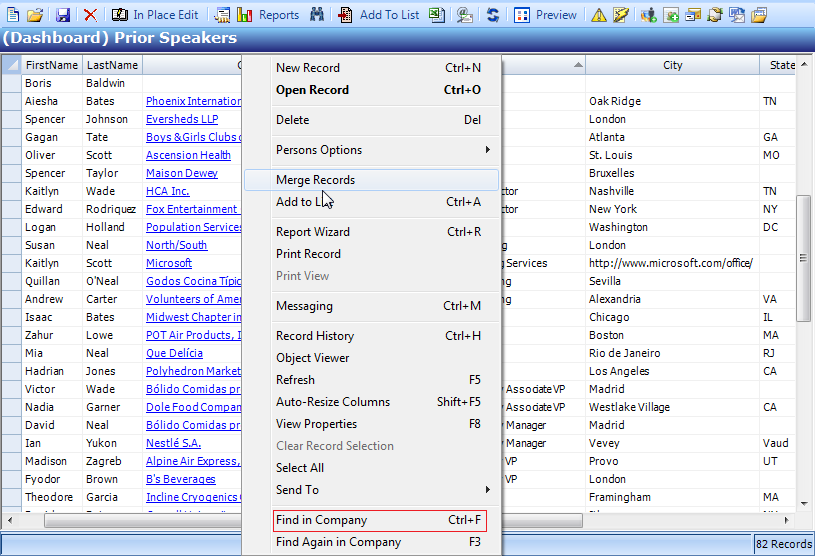Click the open folder window icon at toolbar end
The height and width of the screenshot is (556, 820).
pos(759,15)
